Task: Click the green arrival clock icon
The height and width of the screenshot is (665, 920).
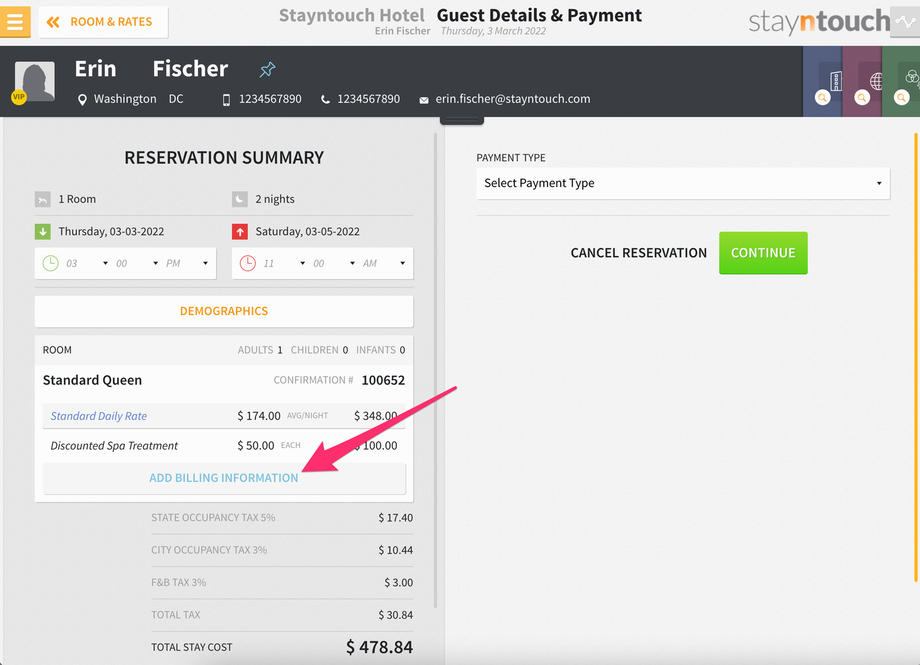Action: [x=50, y=263]
